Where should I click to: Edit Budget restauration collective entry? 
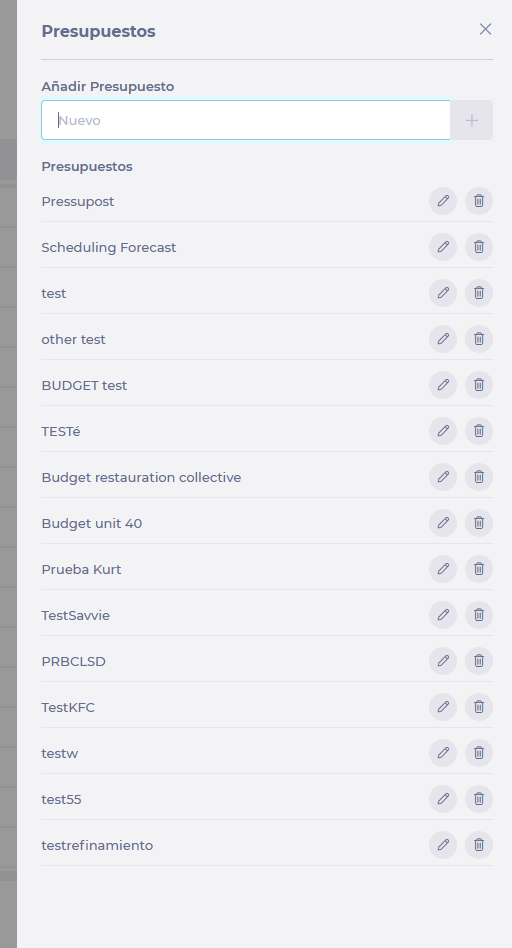(x=443, y=476)
